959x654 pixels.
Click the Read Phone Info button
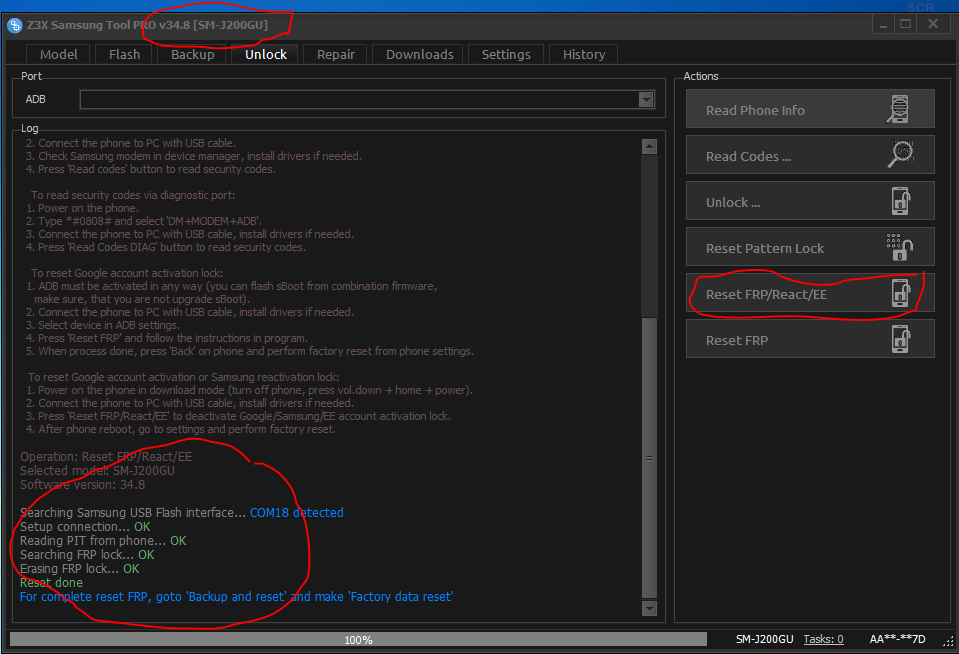coord(810,109)
